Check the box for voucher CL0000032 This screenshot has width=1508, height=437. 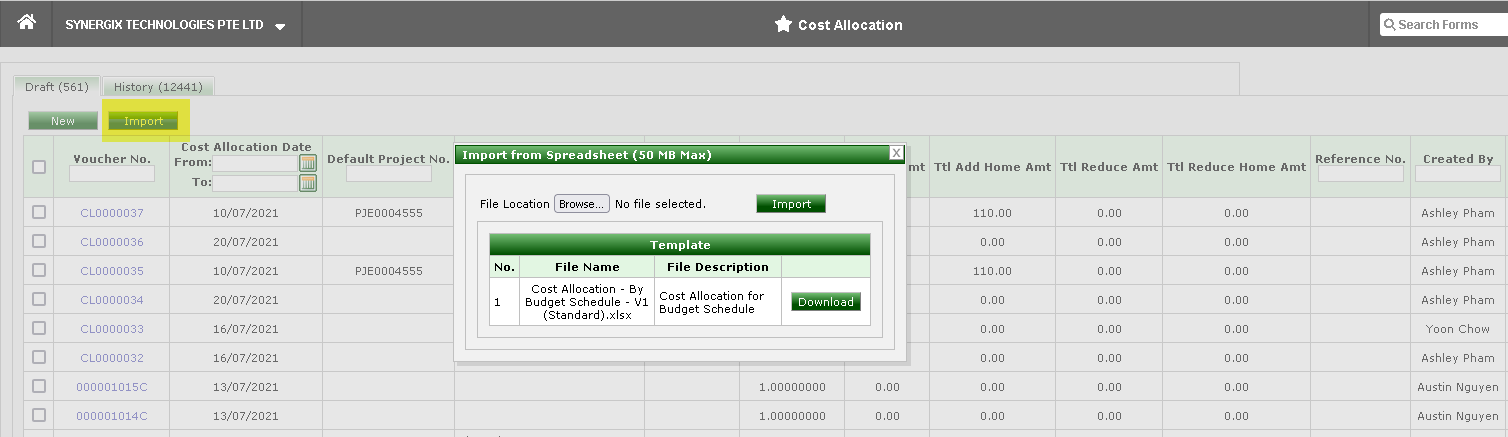pyautogui.click(x=39, y=357)
